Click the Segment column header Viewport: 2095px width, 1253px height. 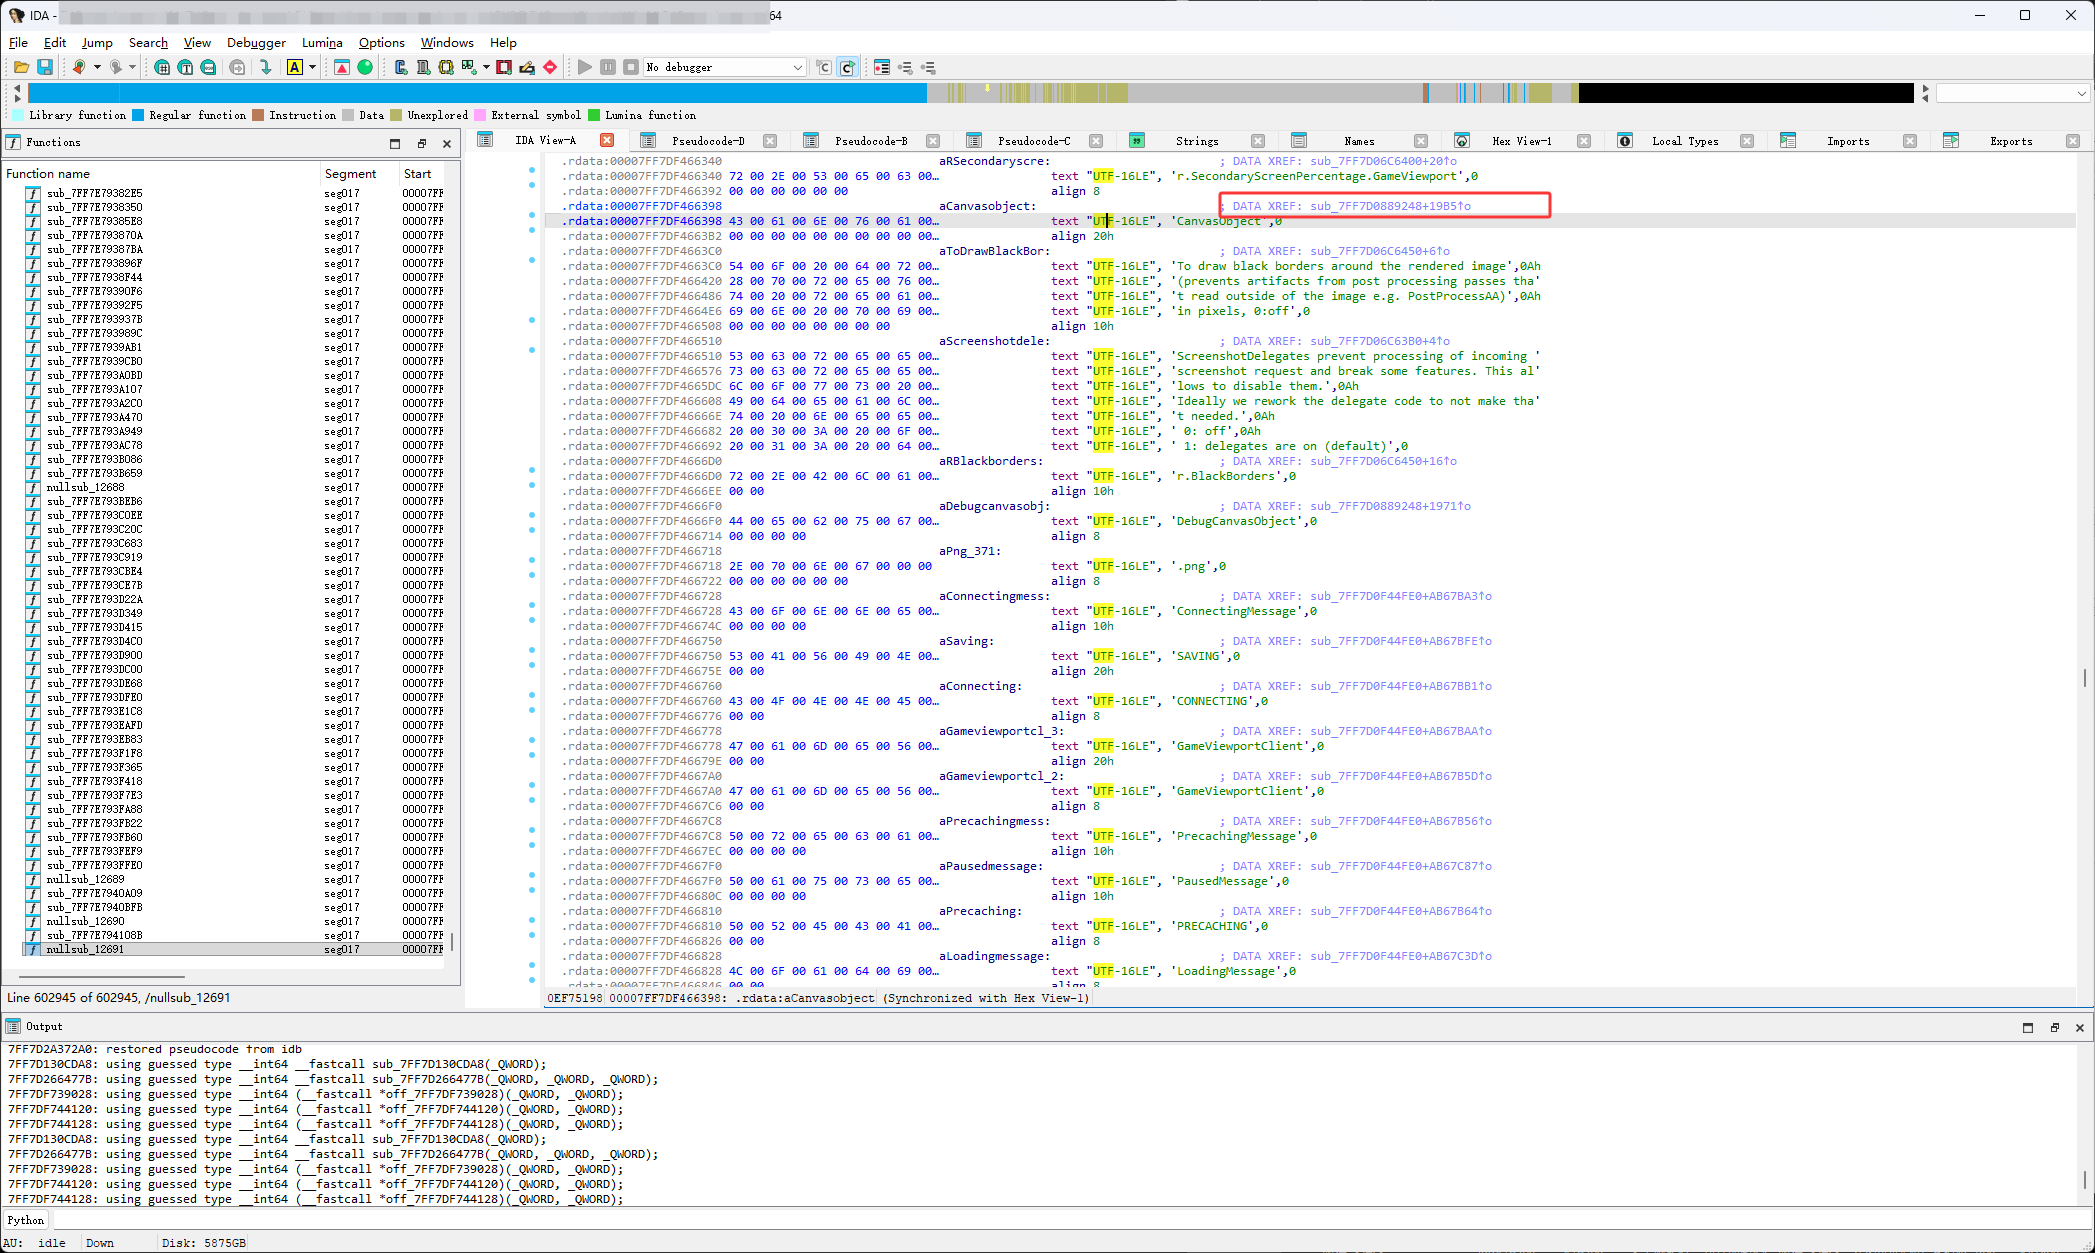click(x=350, y=174)
